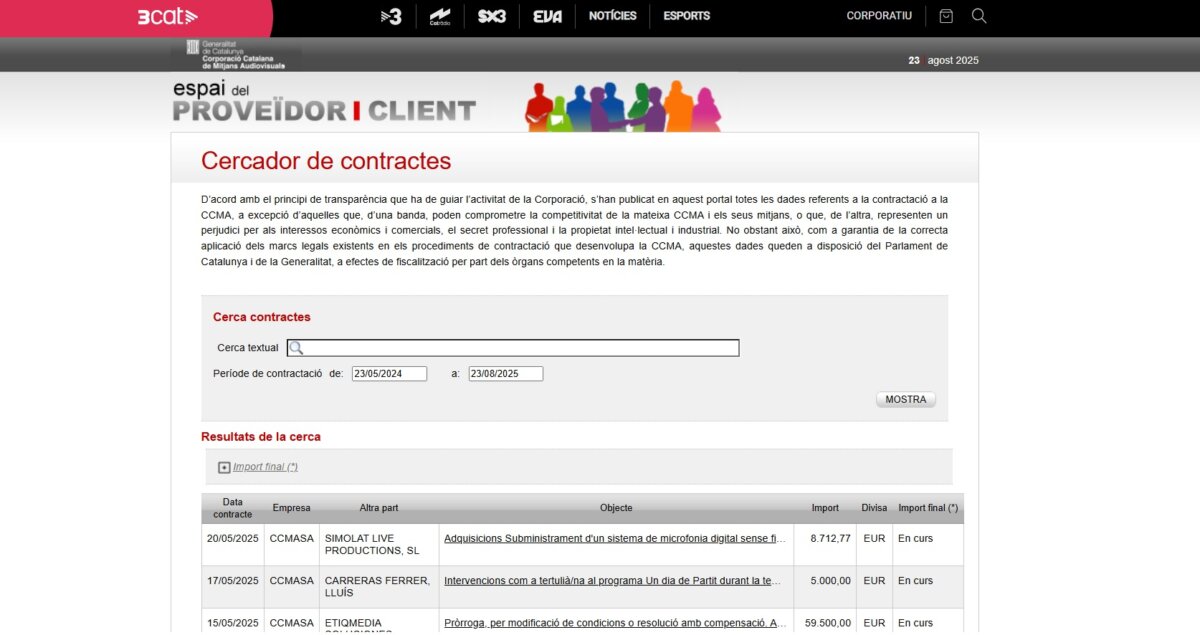Viewport: 1200px width, 635px height.
Task: Open the 3cat home logo
Action: (x=168, y=16)
